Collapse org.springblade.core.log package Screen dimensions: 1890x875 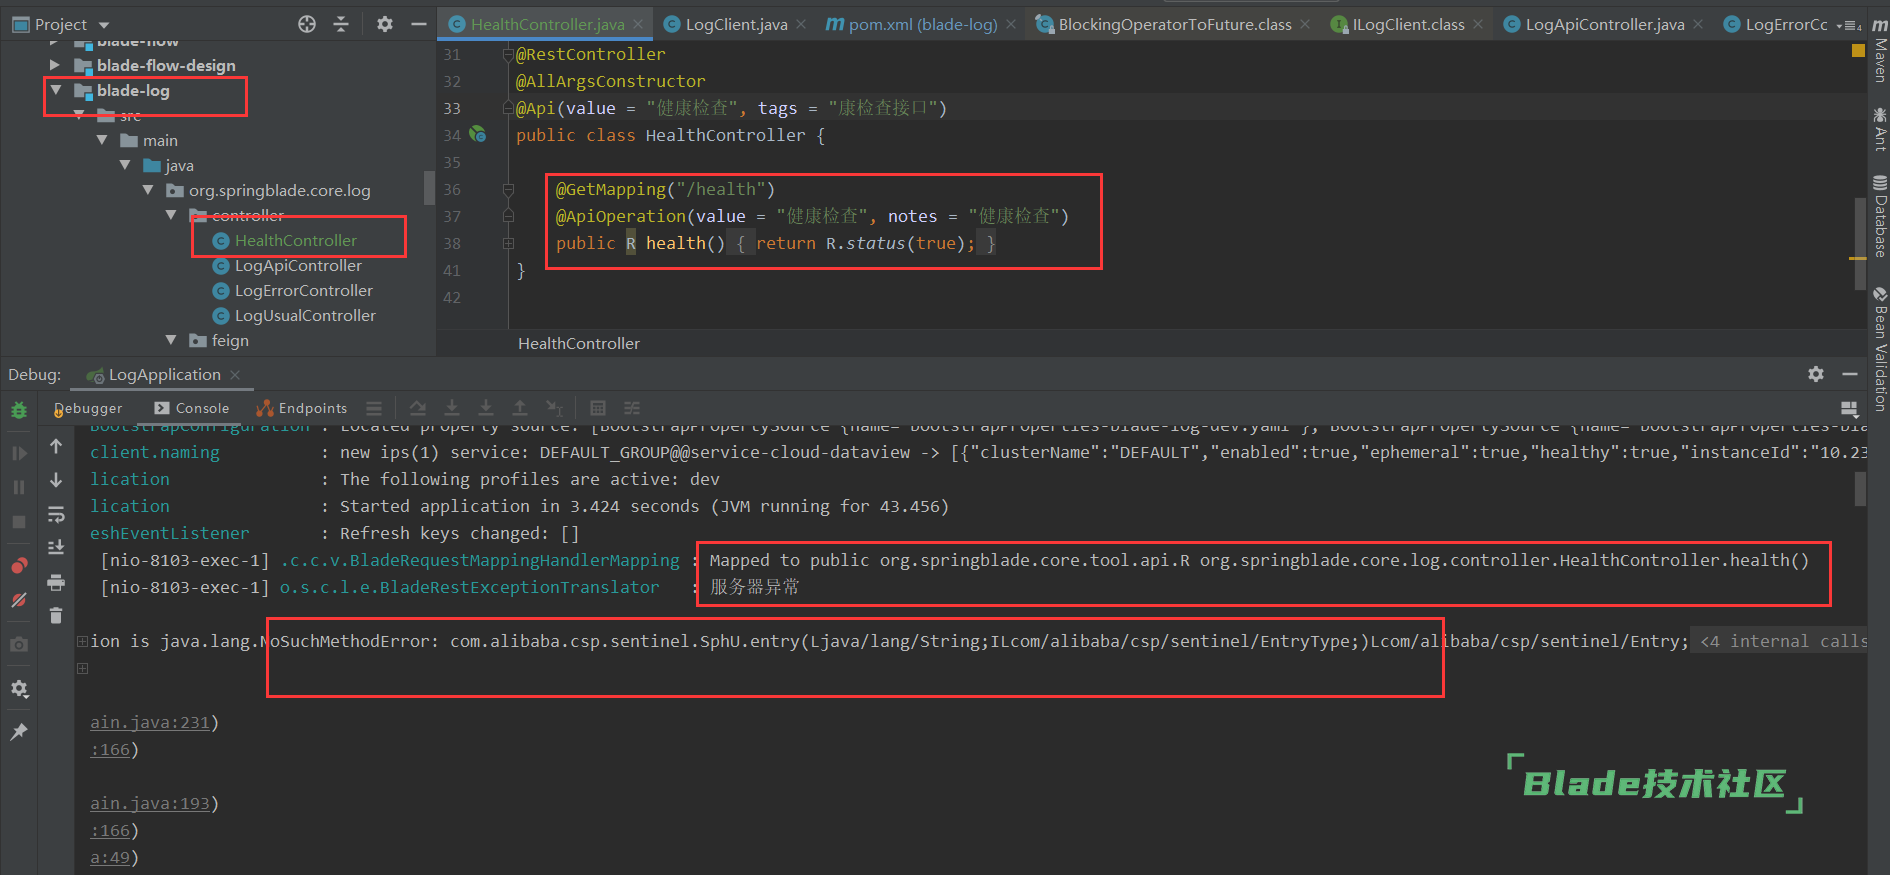pyautogui.click(x=148, y=190)
